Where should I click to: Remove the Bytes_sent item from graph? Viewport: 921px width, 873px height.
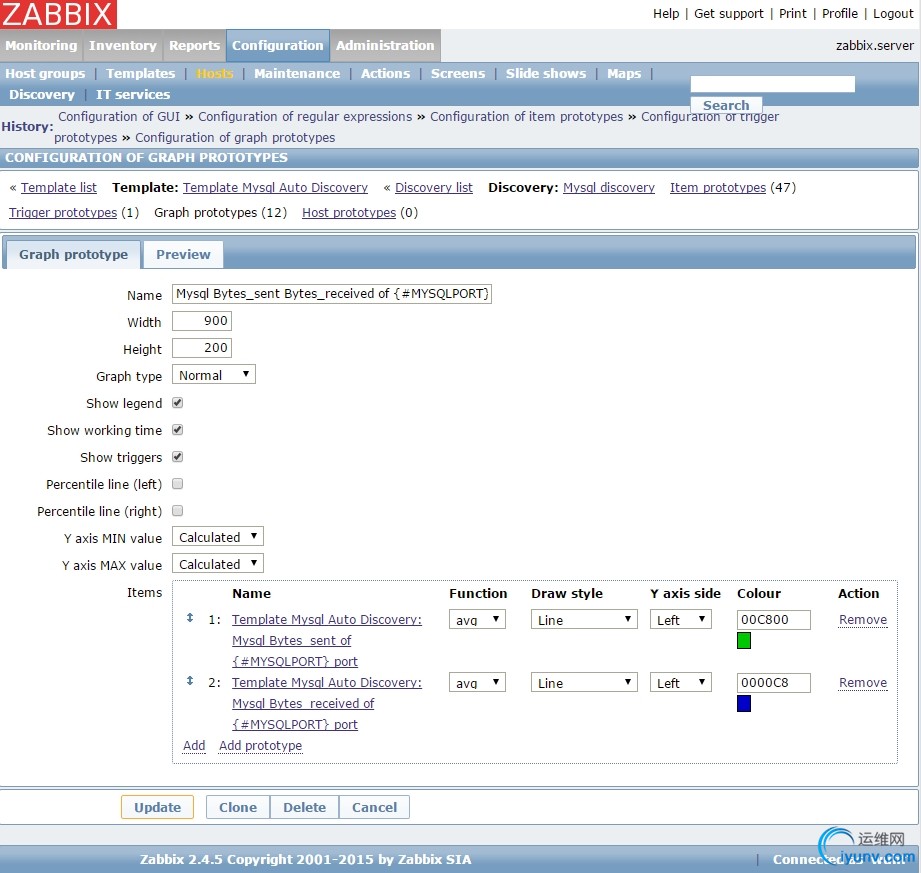(862, 620)
